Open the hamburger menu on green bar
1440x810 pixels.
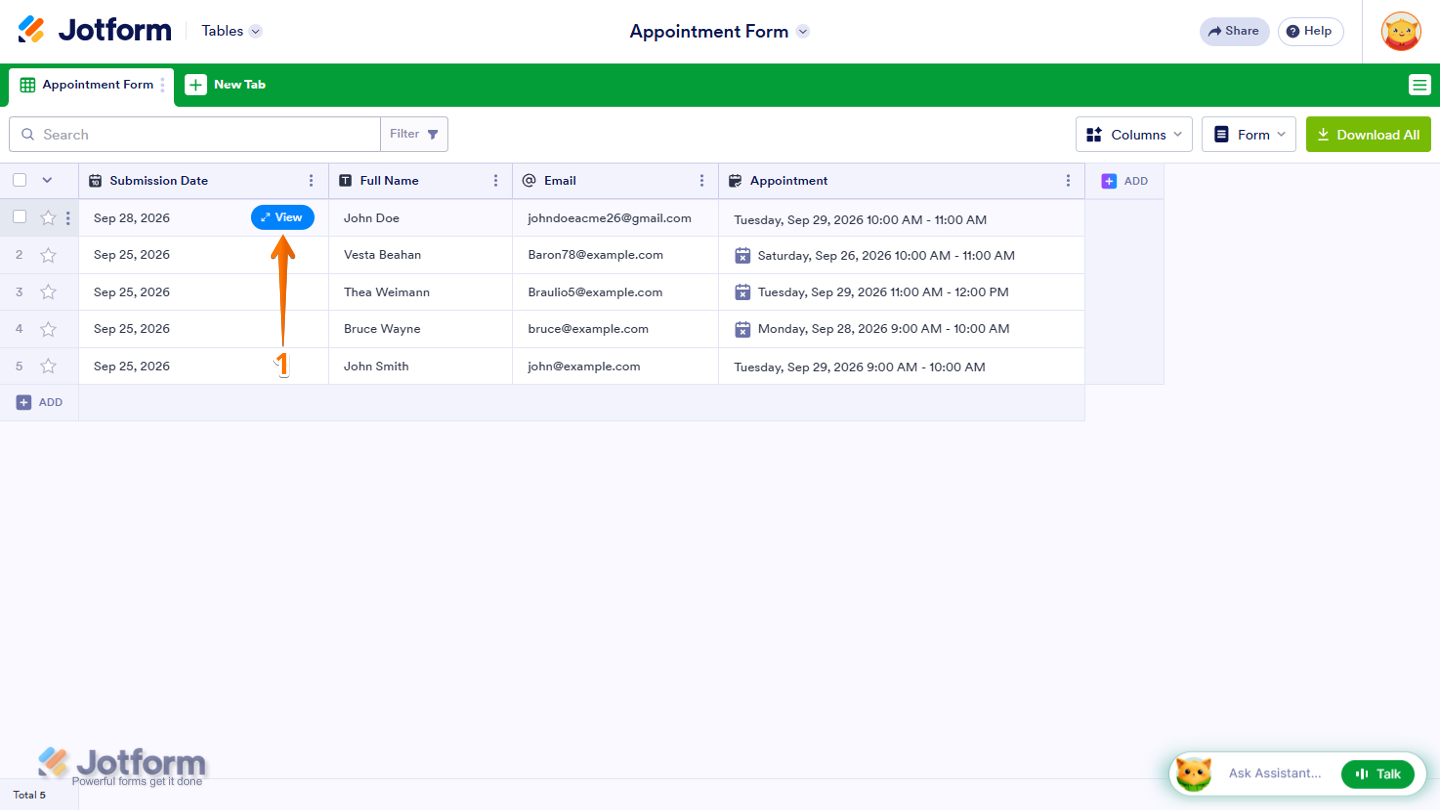(1419, 85)
